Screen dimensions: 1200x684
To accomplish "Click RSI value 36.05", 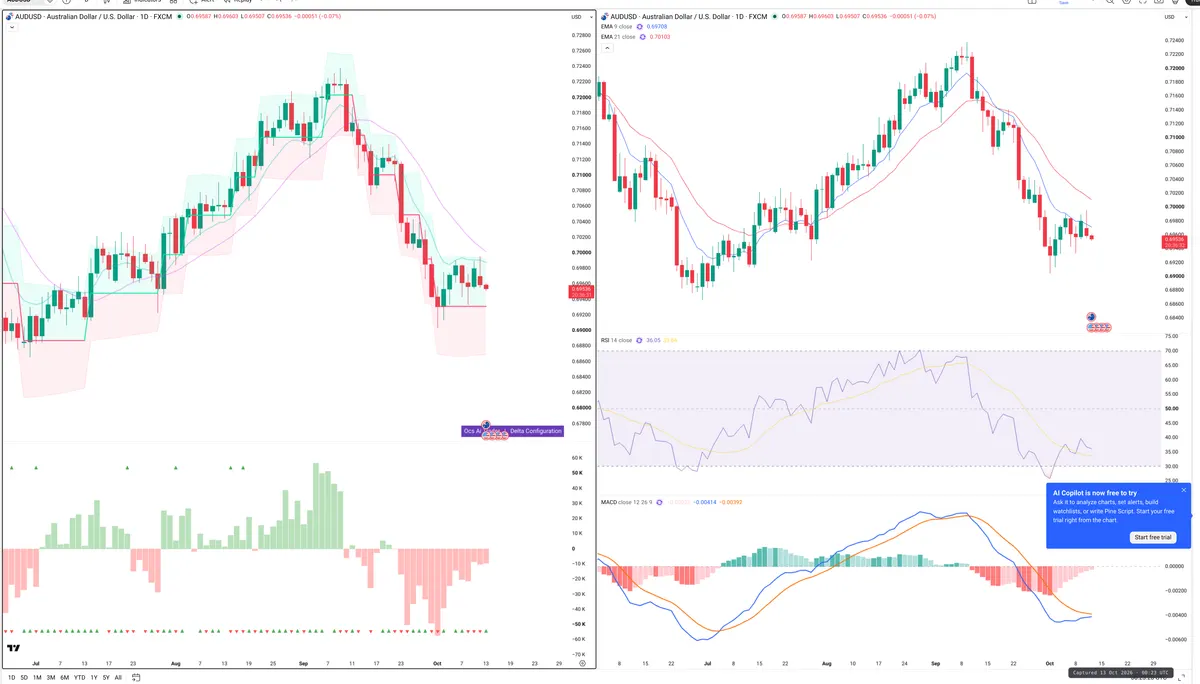I will pos(654,341).
